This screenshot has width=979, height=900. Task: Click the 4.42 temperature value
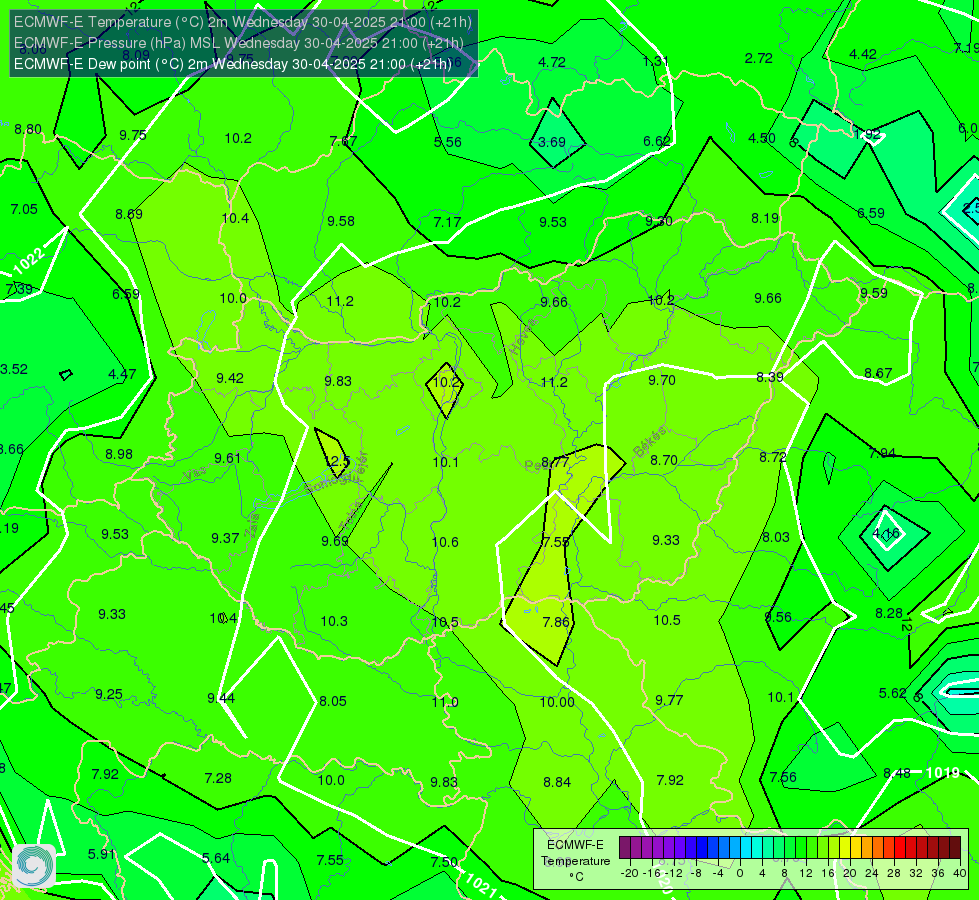[x=863, y=54]
